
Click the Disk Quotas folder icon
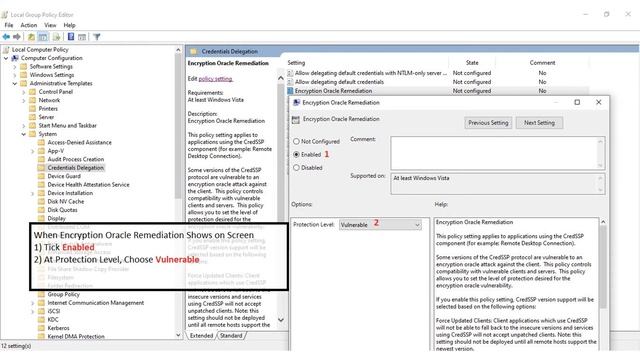pos(41,210)
